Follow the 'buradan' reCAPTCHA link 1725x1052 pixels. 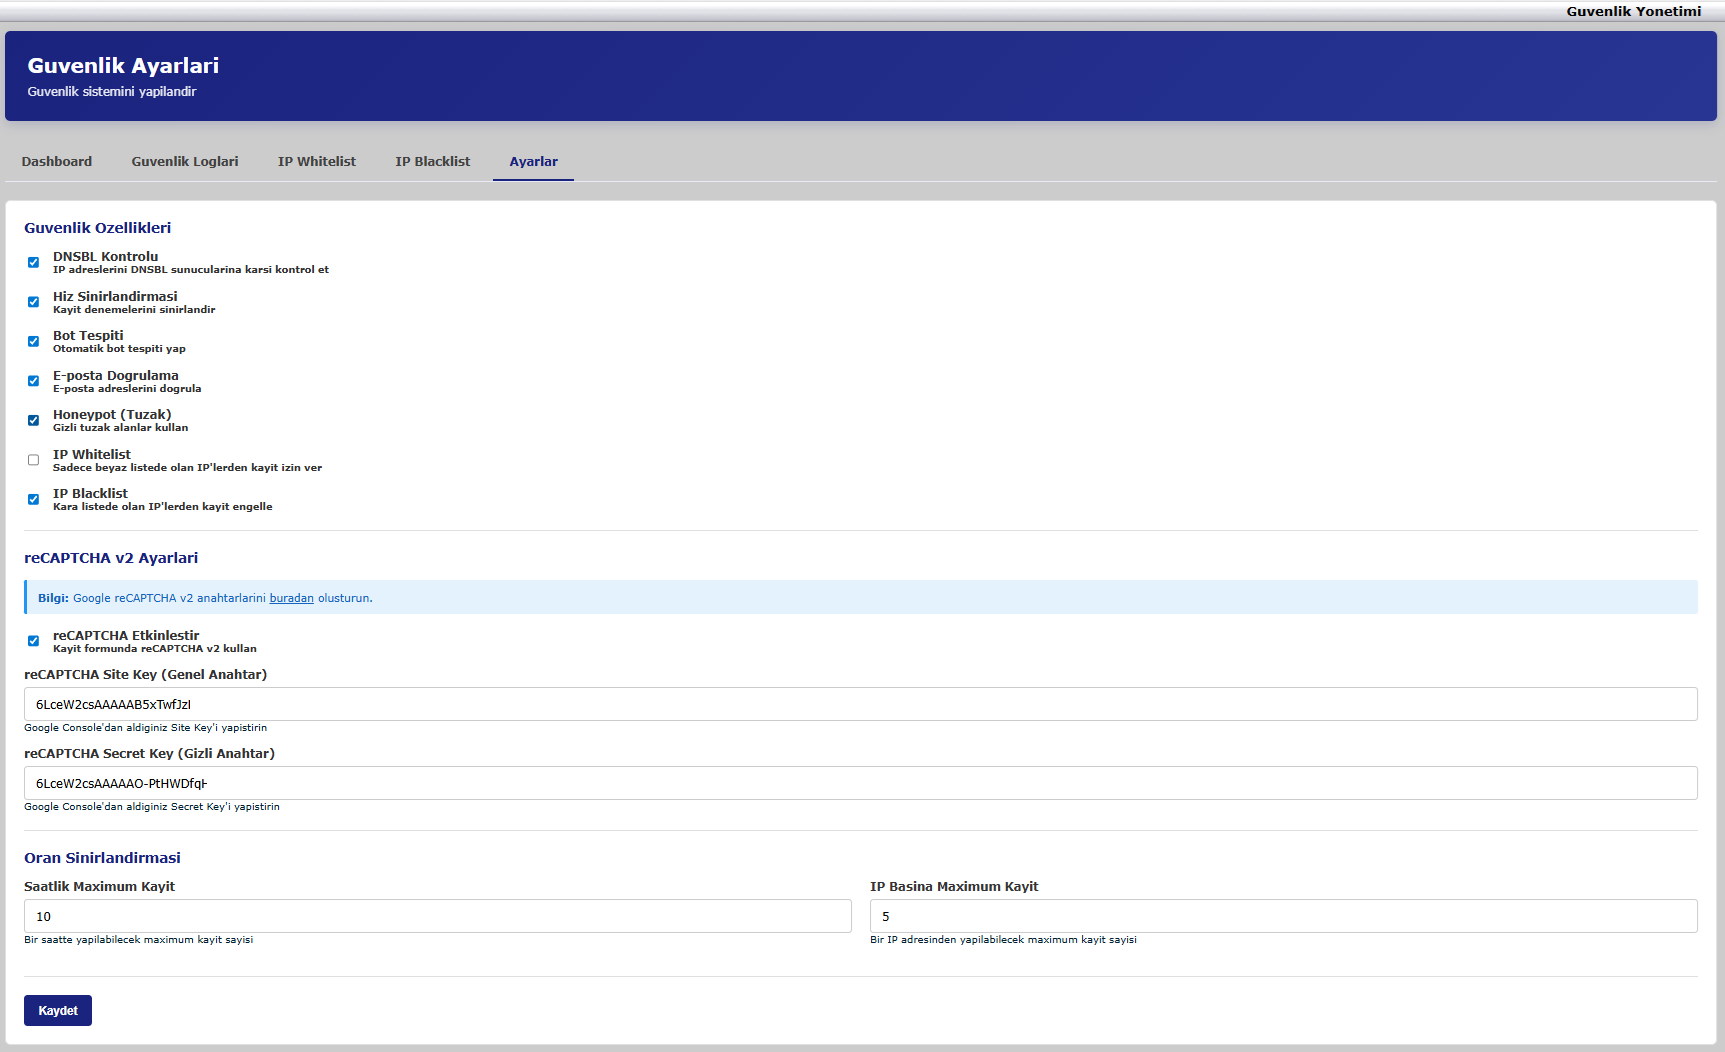tap(292, 598)
